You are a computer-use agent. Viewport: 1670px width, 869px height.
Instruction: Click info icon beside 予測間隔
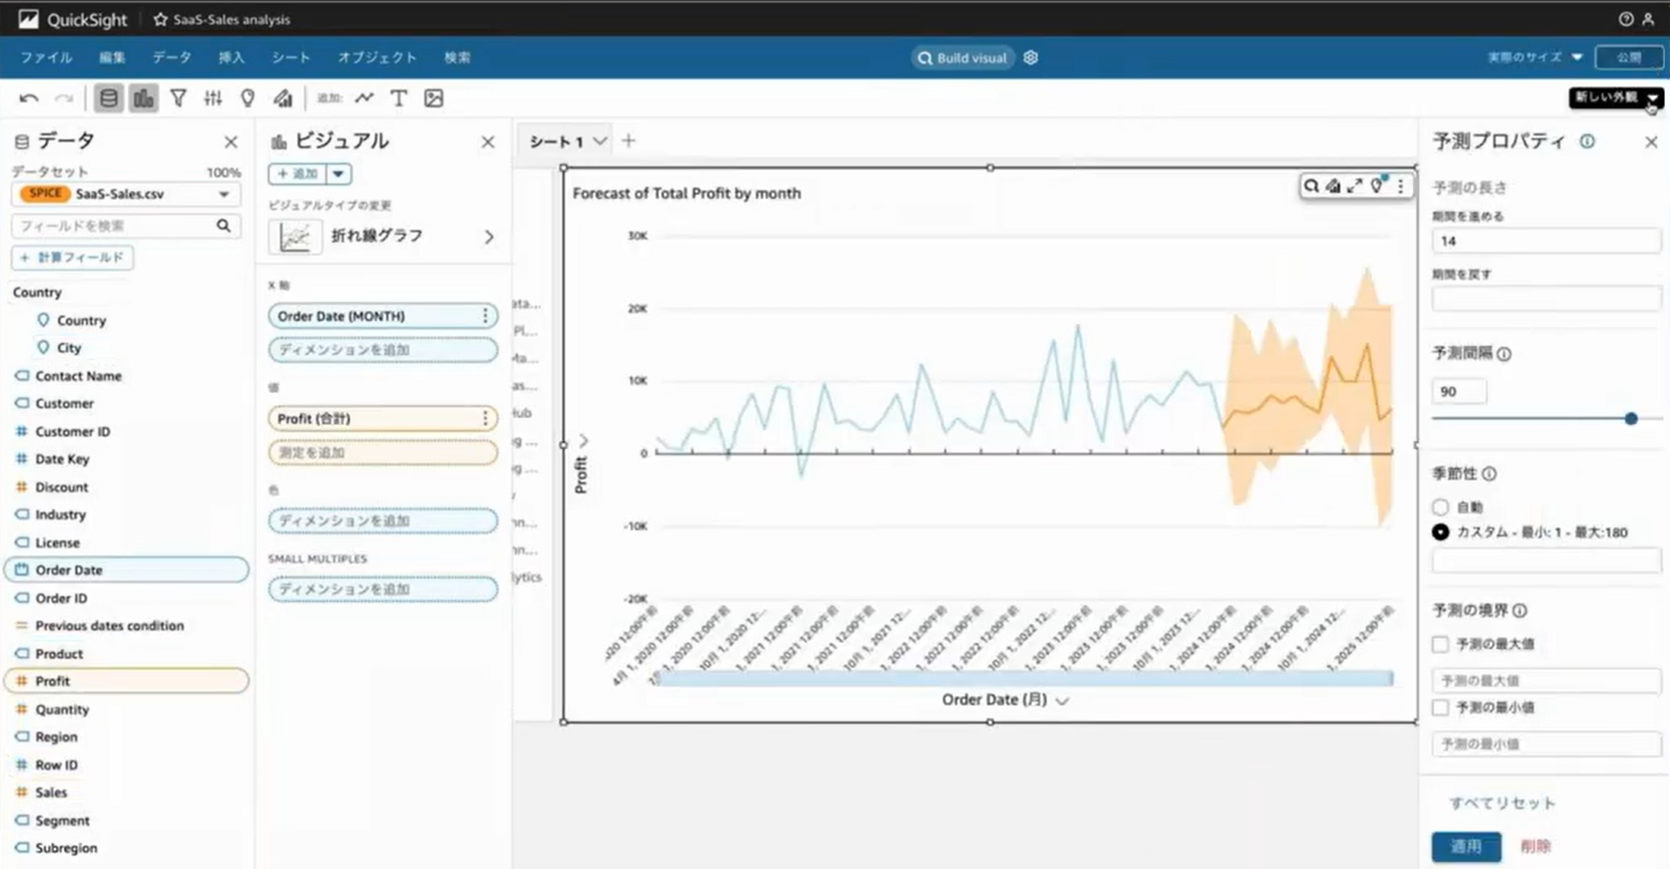click(1504, 354)
